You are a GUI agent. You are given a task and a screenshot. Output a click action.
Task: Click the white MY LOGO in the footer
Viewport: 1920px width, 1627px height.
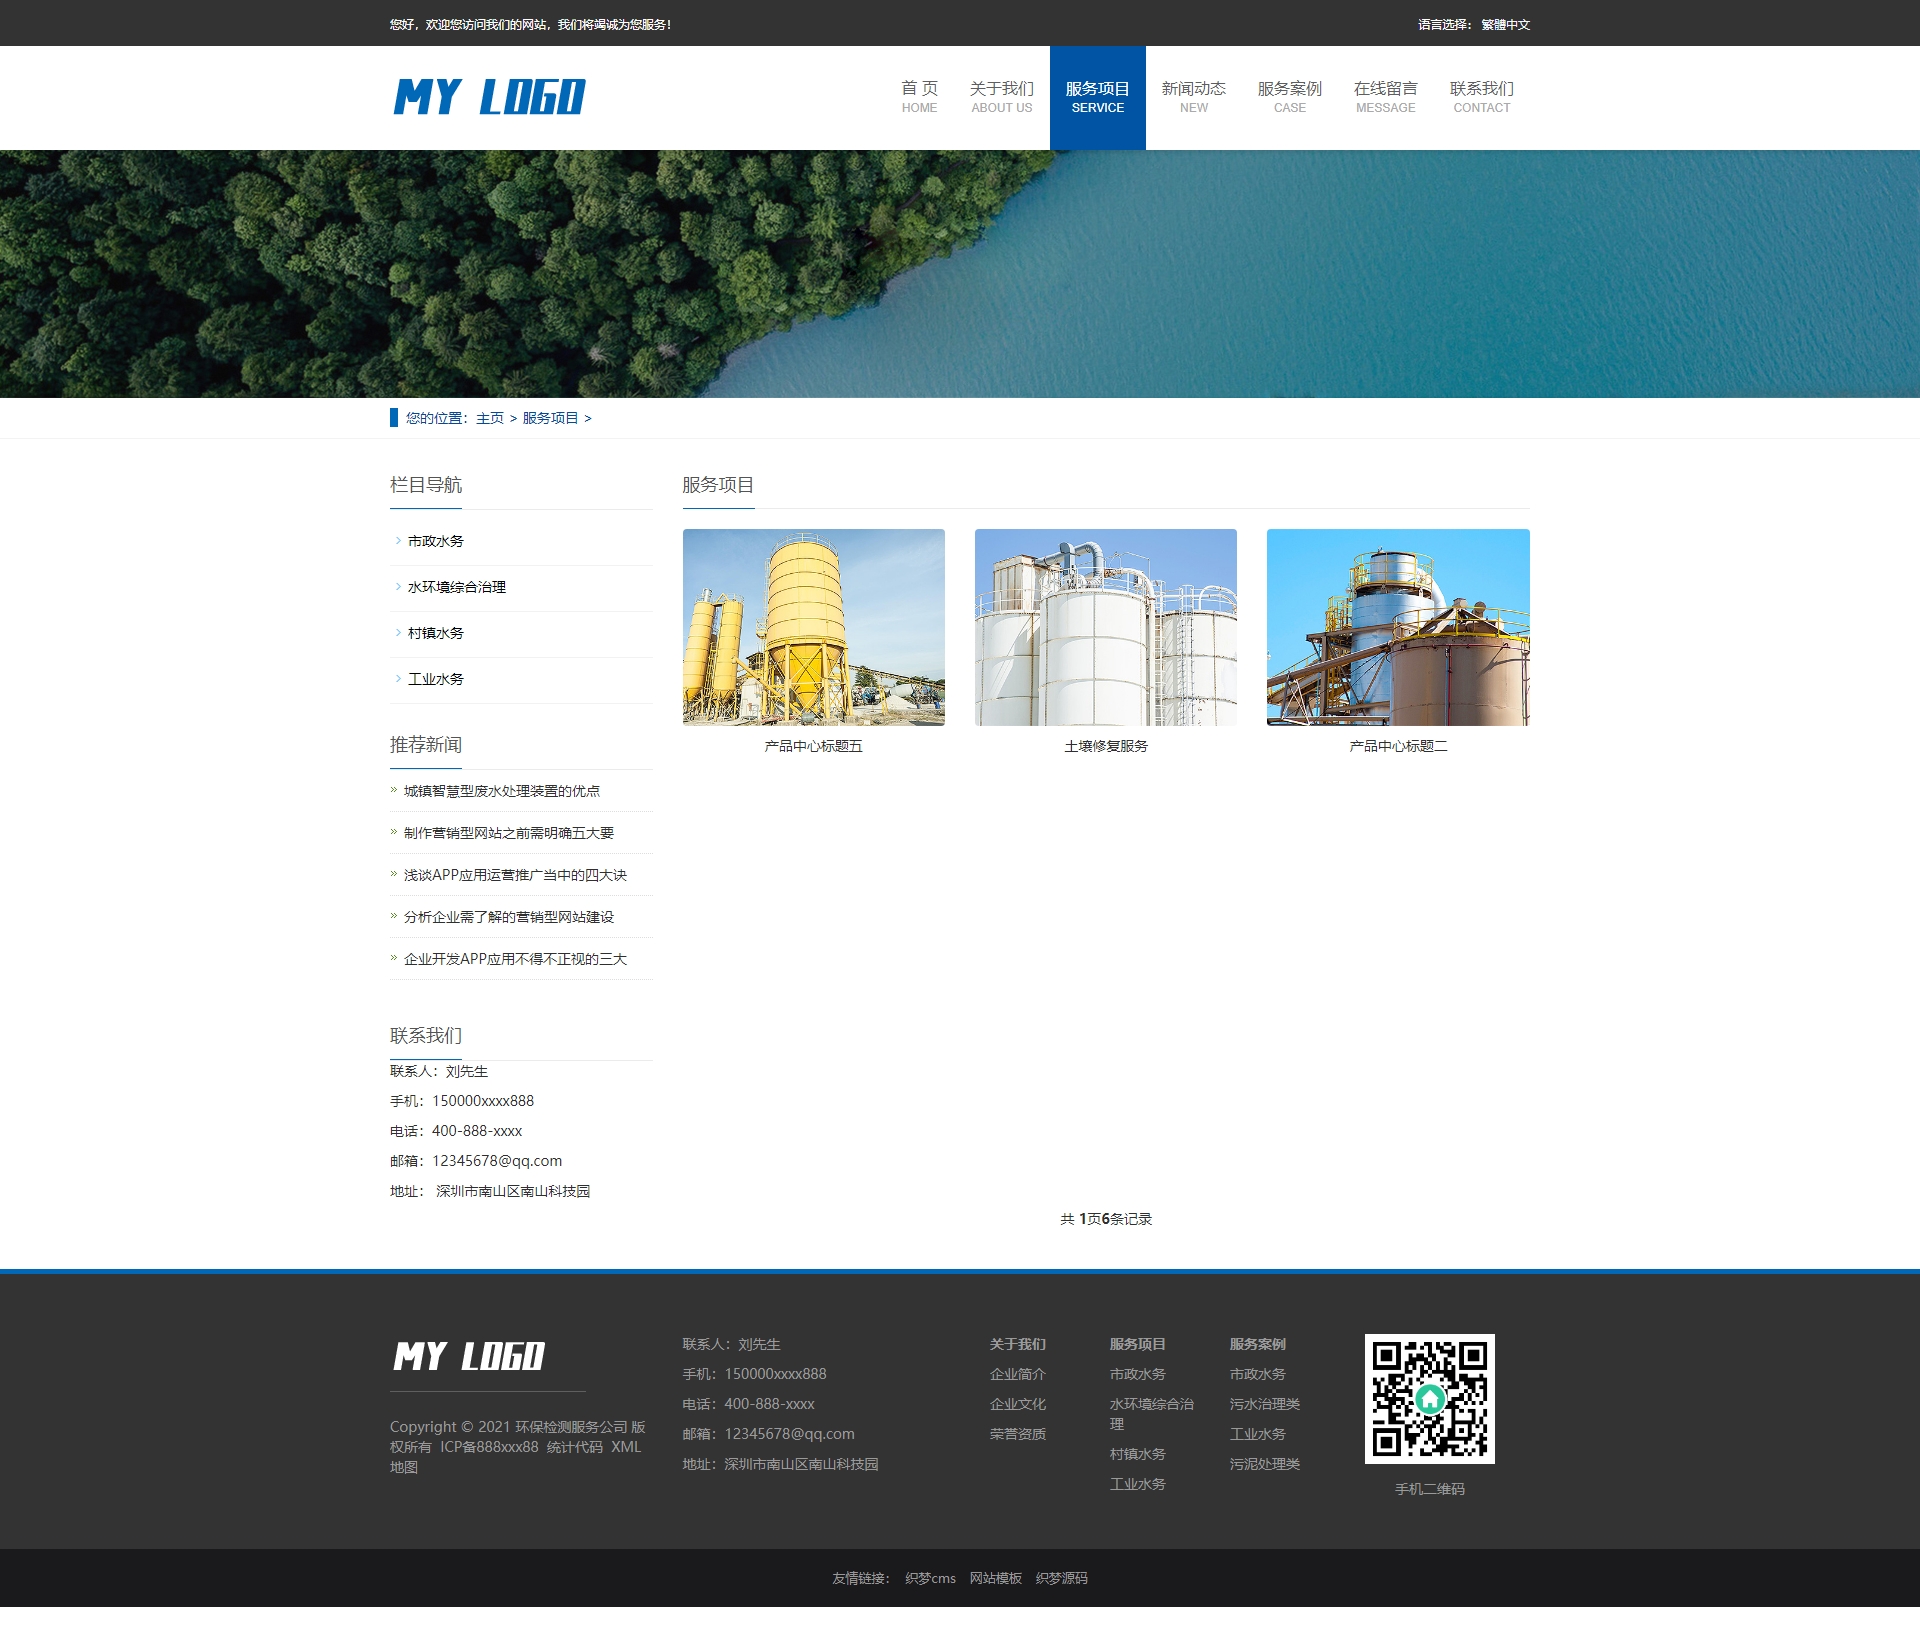click(468, 1356)
